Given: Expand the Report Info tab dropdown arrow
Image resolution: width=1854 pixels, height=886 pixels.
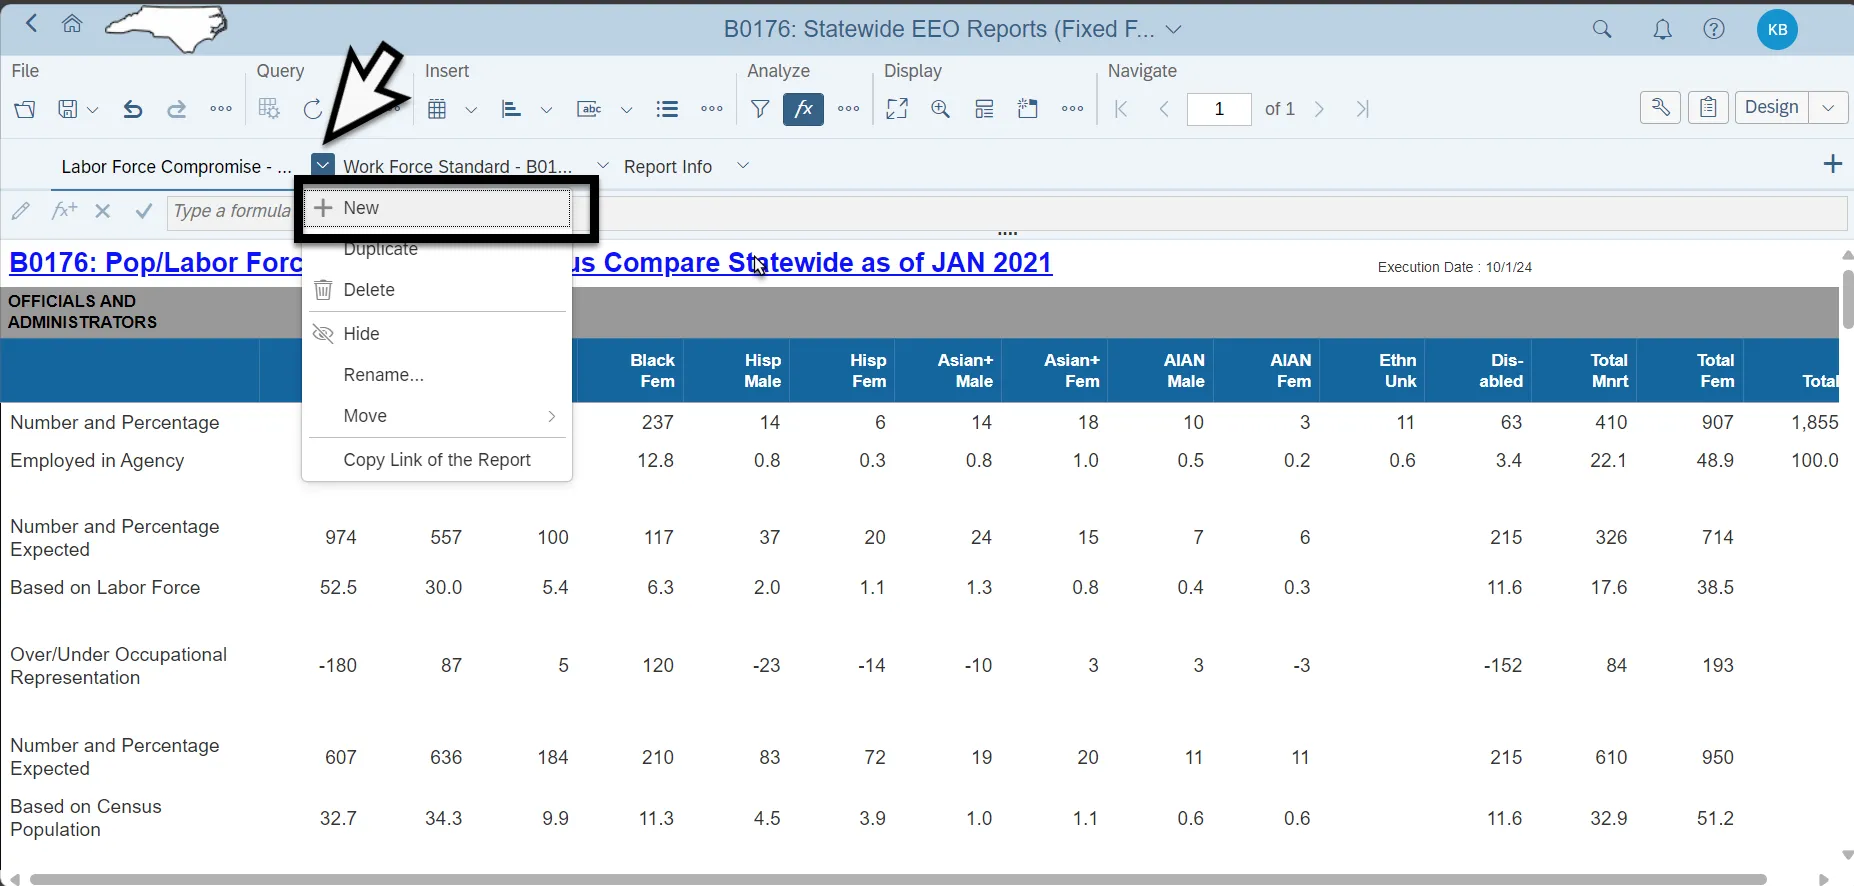Looking at the screenshot, I should tap(743, 166).
